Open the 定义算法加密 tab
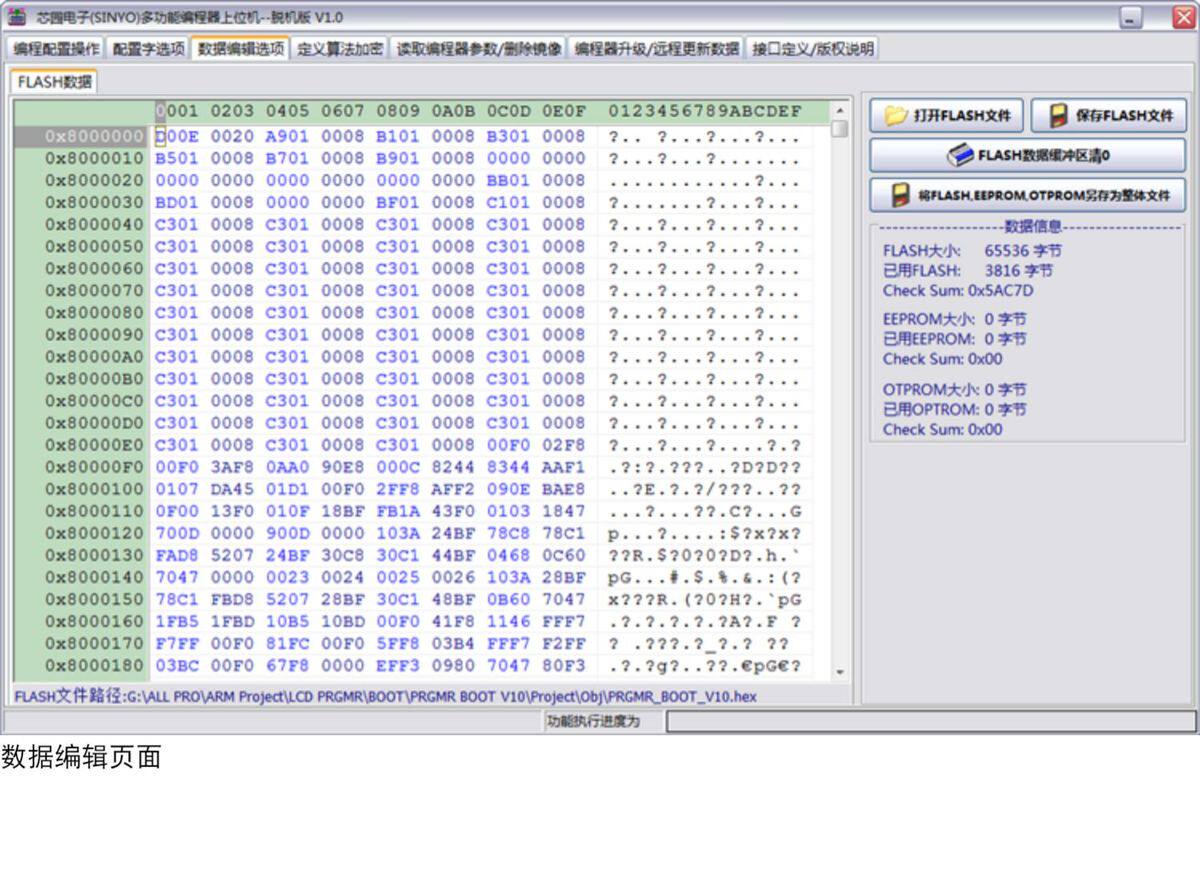This screenshot has height=888, width=1200. (340, 48)
